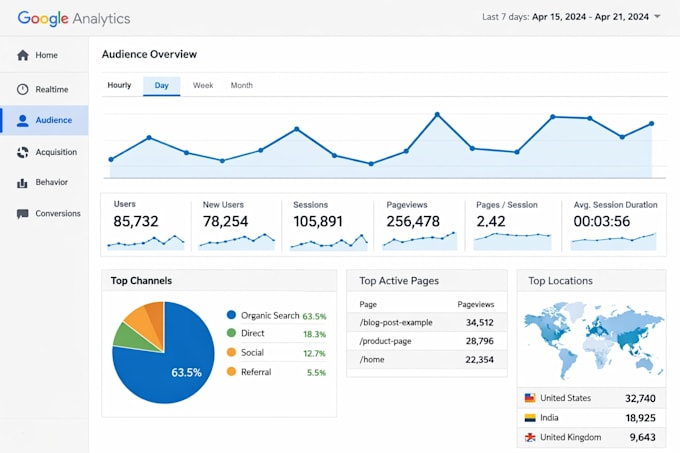This screenshot has width=680, height=453.
Task: Open Acquisition section
Action: [x=44, y=152]
